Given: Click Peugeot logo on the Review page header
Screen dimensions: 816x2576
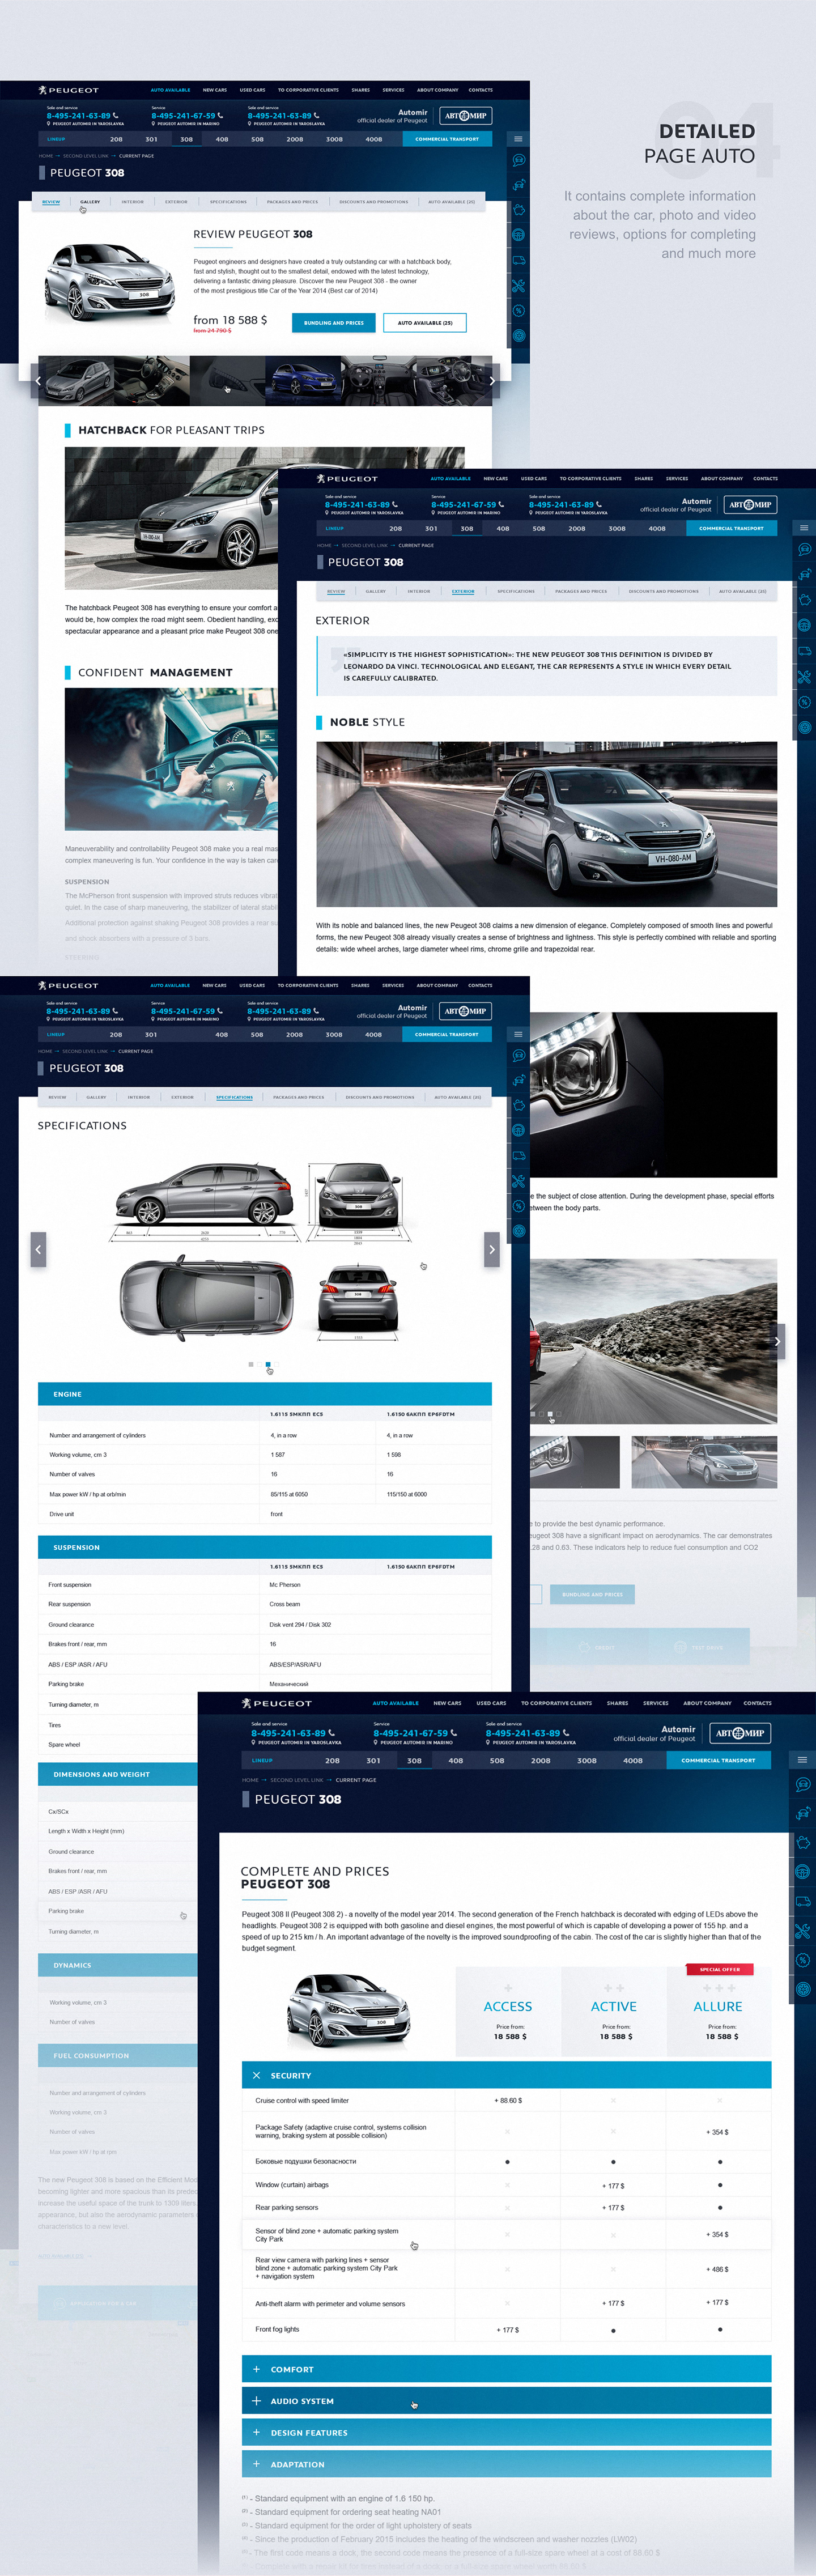Looking at the screenshot, I should click(69, 90).
